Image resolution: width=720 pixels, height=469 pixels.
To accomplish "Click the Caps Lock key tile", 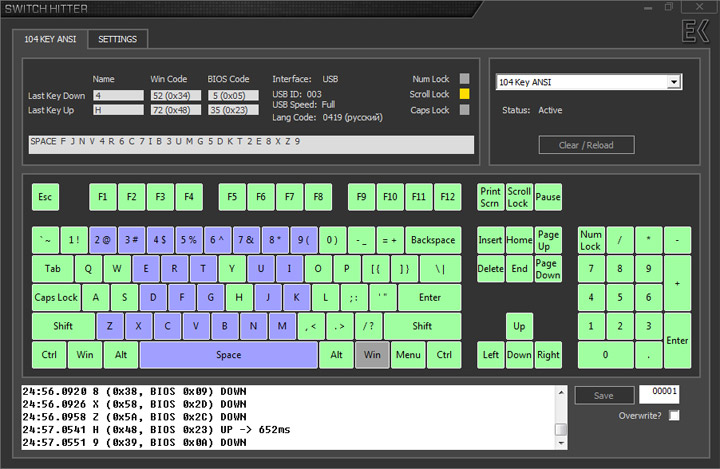I will [56, 298].
